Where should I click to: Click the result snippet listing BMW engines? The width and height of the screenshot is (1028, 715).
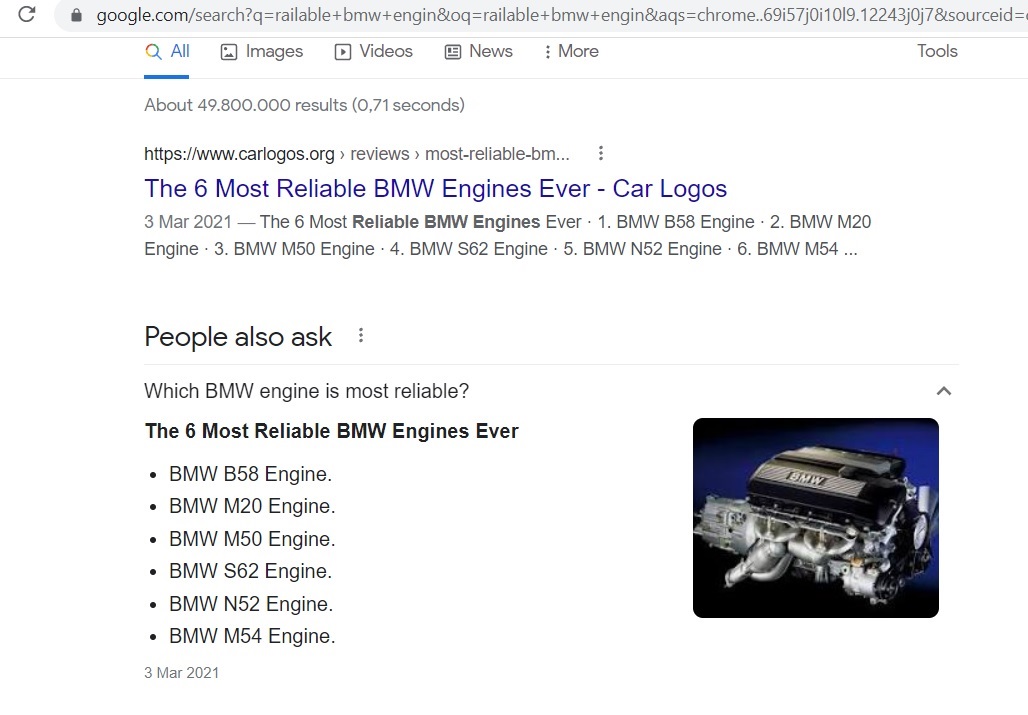[507, 235]
